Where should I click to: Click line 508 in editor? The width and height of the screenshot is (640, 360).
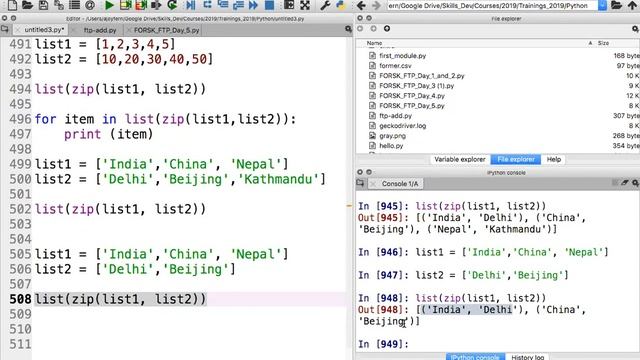click(189, 299)
